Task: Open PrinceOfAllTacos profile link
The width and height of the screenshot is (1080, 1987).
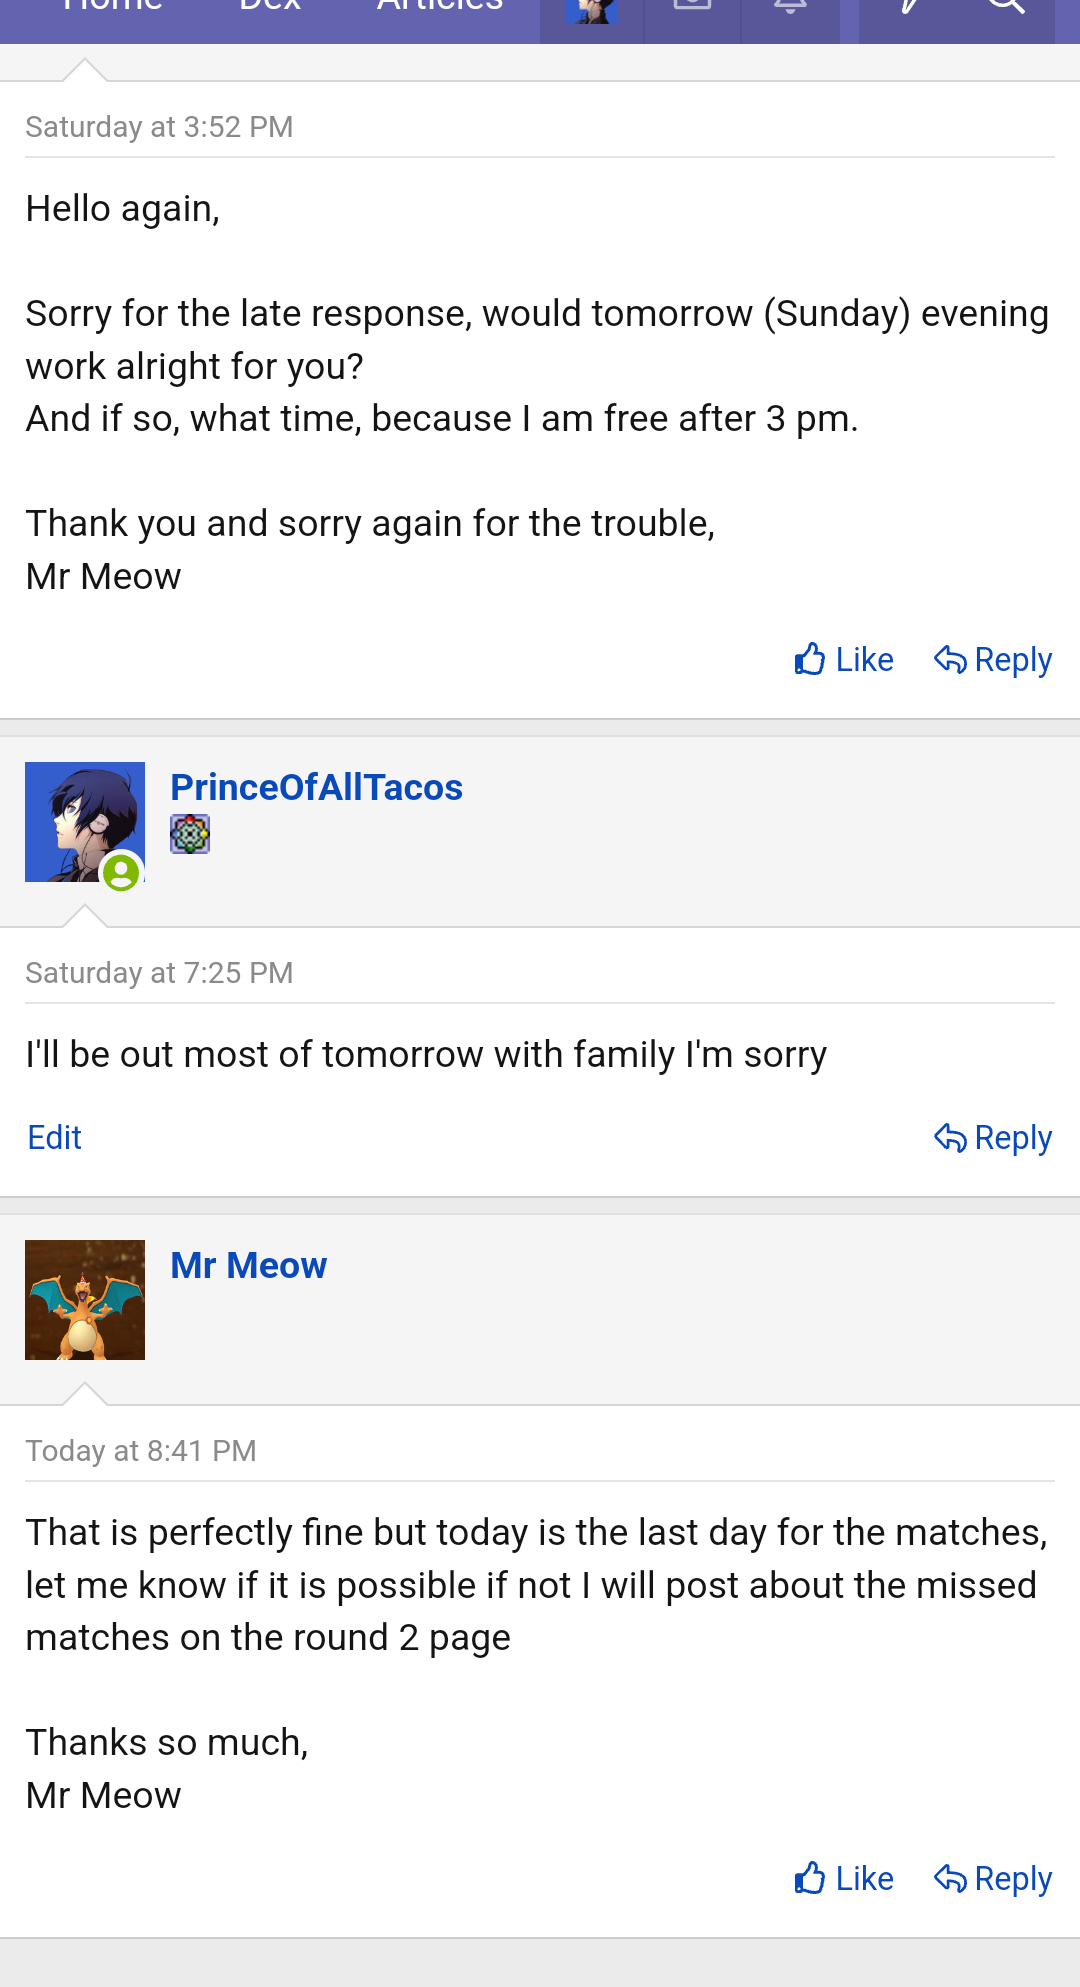Action: click(316, 788)
